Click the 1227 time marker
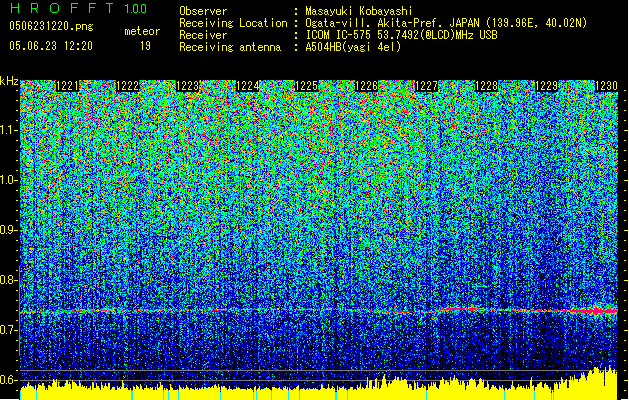 [426, 86]
